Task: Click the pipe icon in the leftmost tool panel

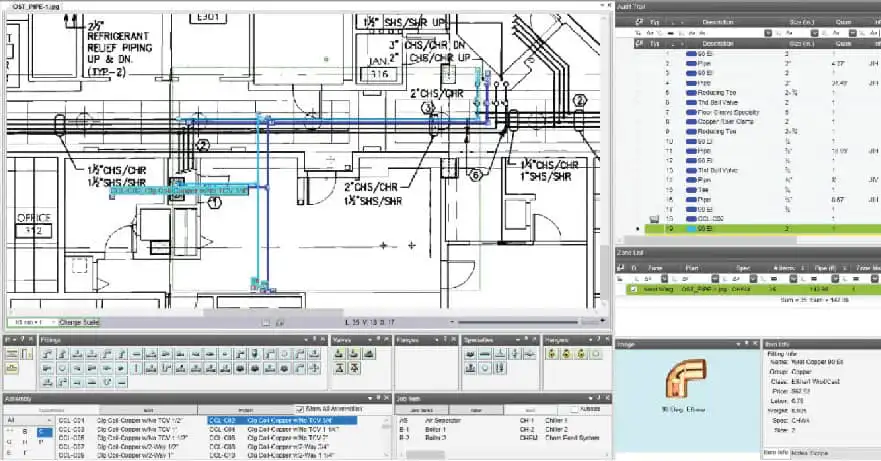Action: pyautogui.click(x=12, y=354)
